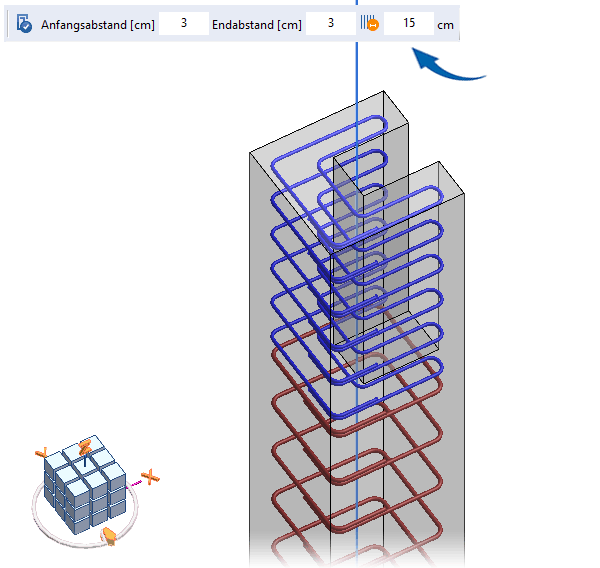Click the Endabstand [cm] label

click(x=257, y=25)
